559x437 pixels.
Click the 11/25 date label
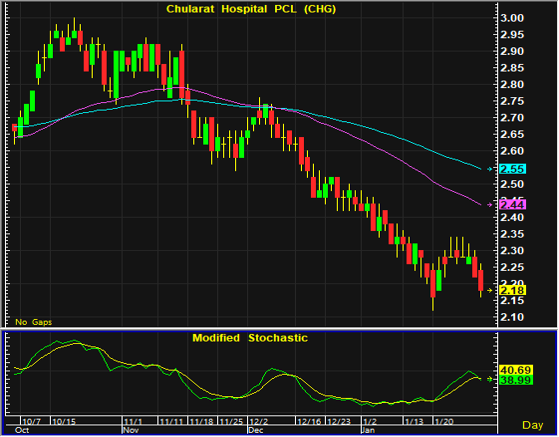(x=231, y=422)
